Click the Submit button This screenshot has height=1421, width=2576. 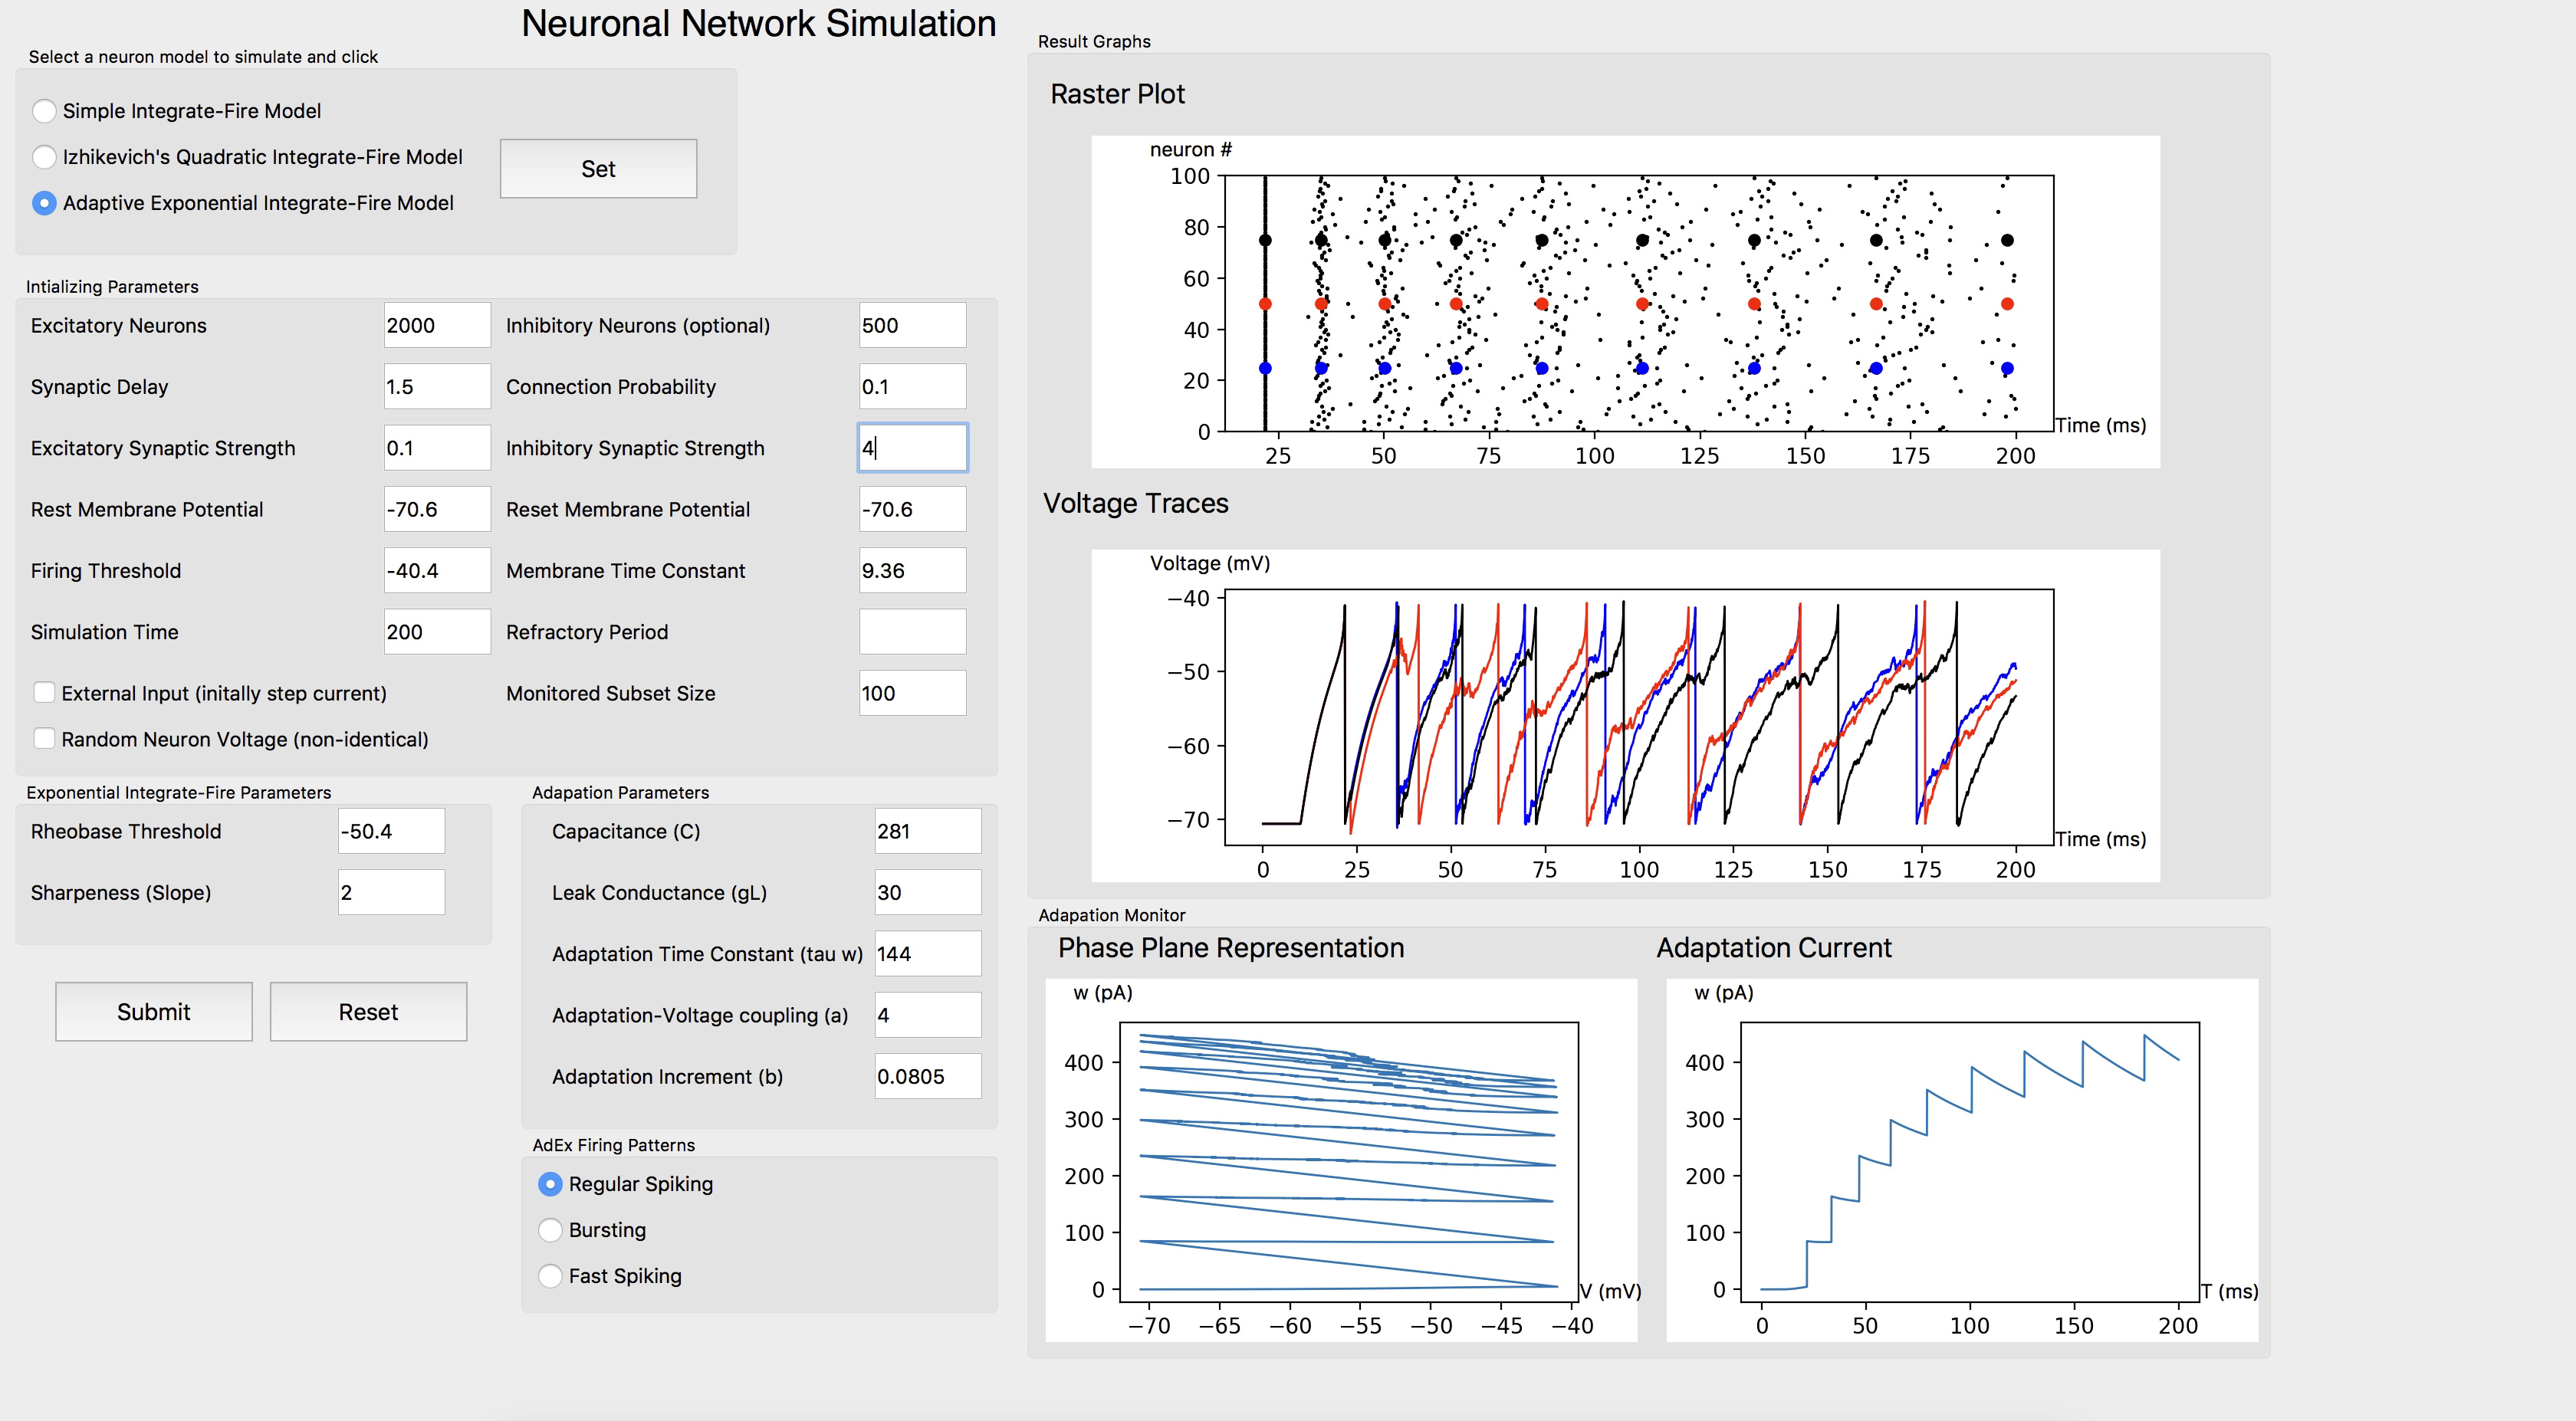pos(154,1012)
